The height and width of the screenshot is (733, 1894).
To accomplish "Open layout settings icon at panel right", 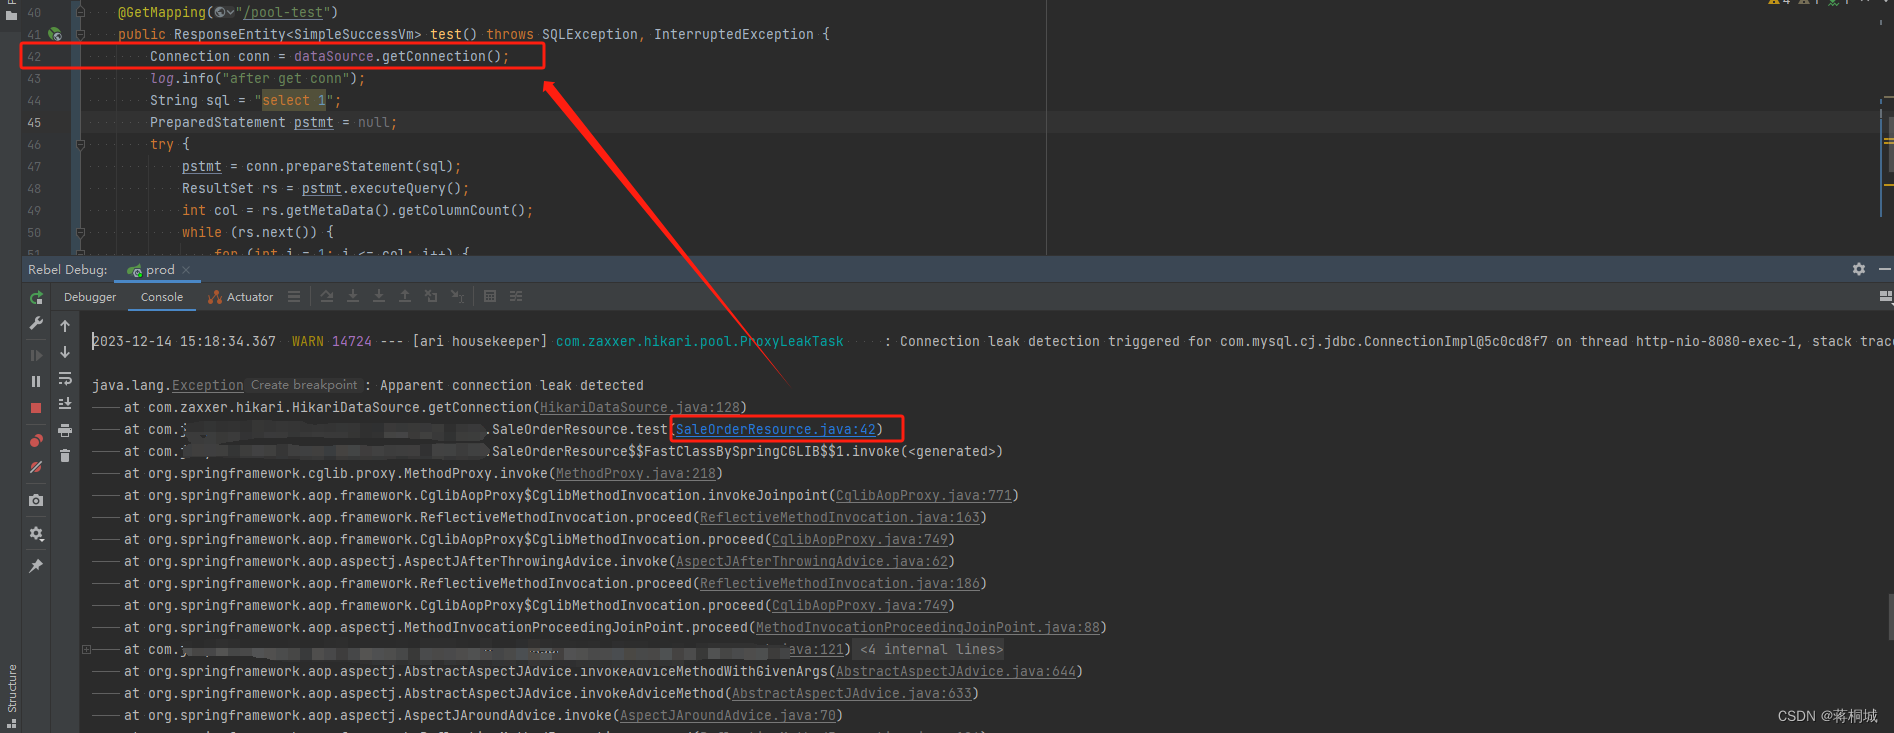I will point(1886,297).
